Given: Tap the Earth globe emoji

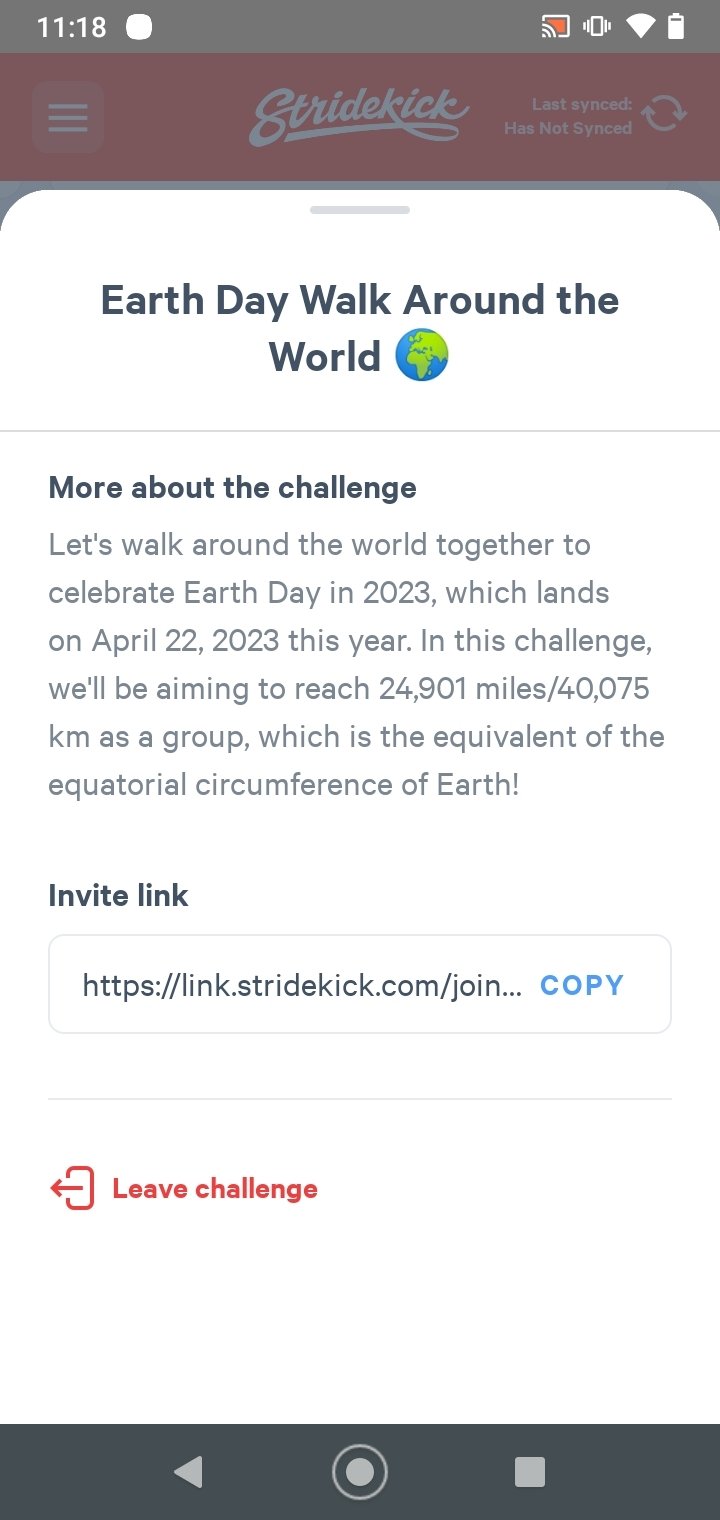Looking at the screenshot, I should [422, 357].
